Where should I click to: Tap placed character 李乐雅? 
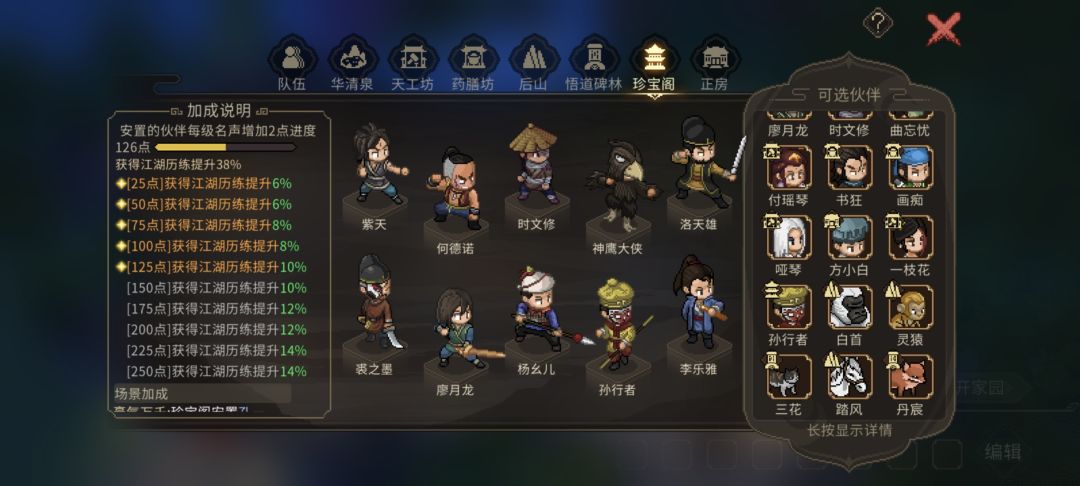(698, 303)
